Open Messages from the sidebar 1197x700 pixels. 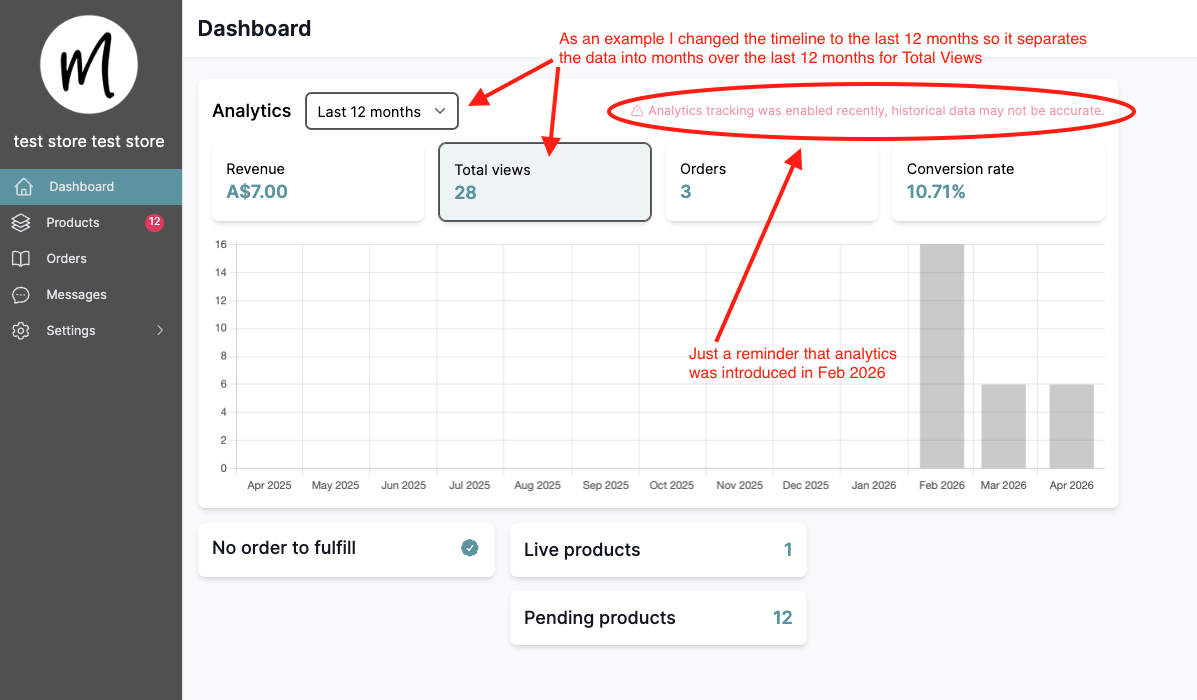tap(76, 295)
